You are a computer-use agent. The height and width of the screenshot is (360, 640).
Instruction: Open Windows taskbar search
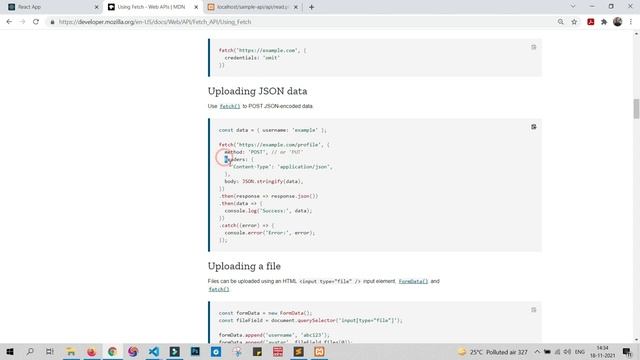tap(30, 351)
